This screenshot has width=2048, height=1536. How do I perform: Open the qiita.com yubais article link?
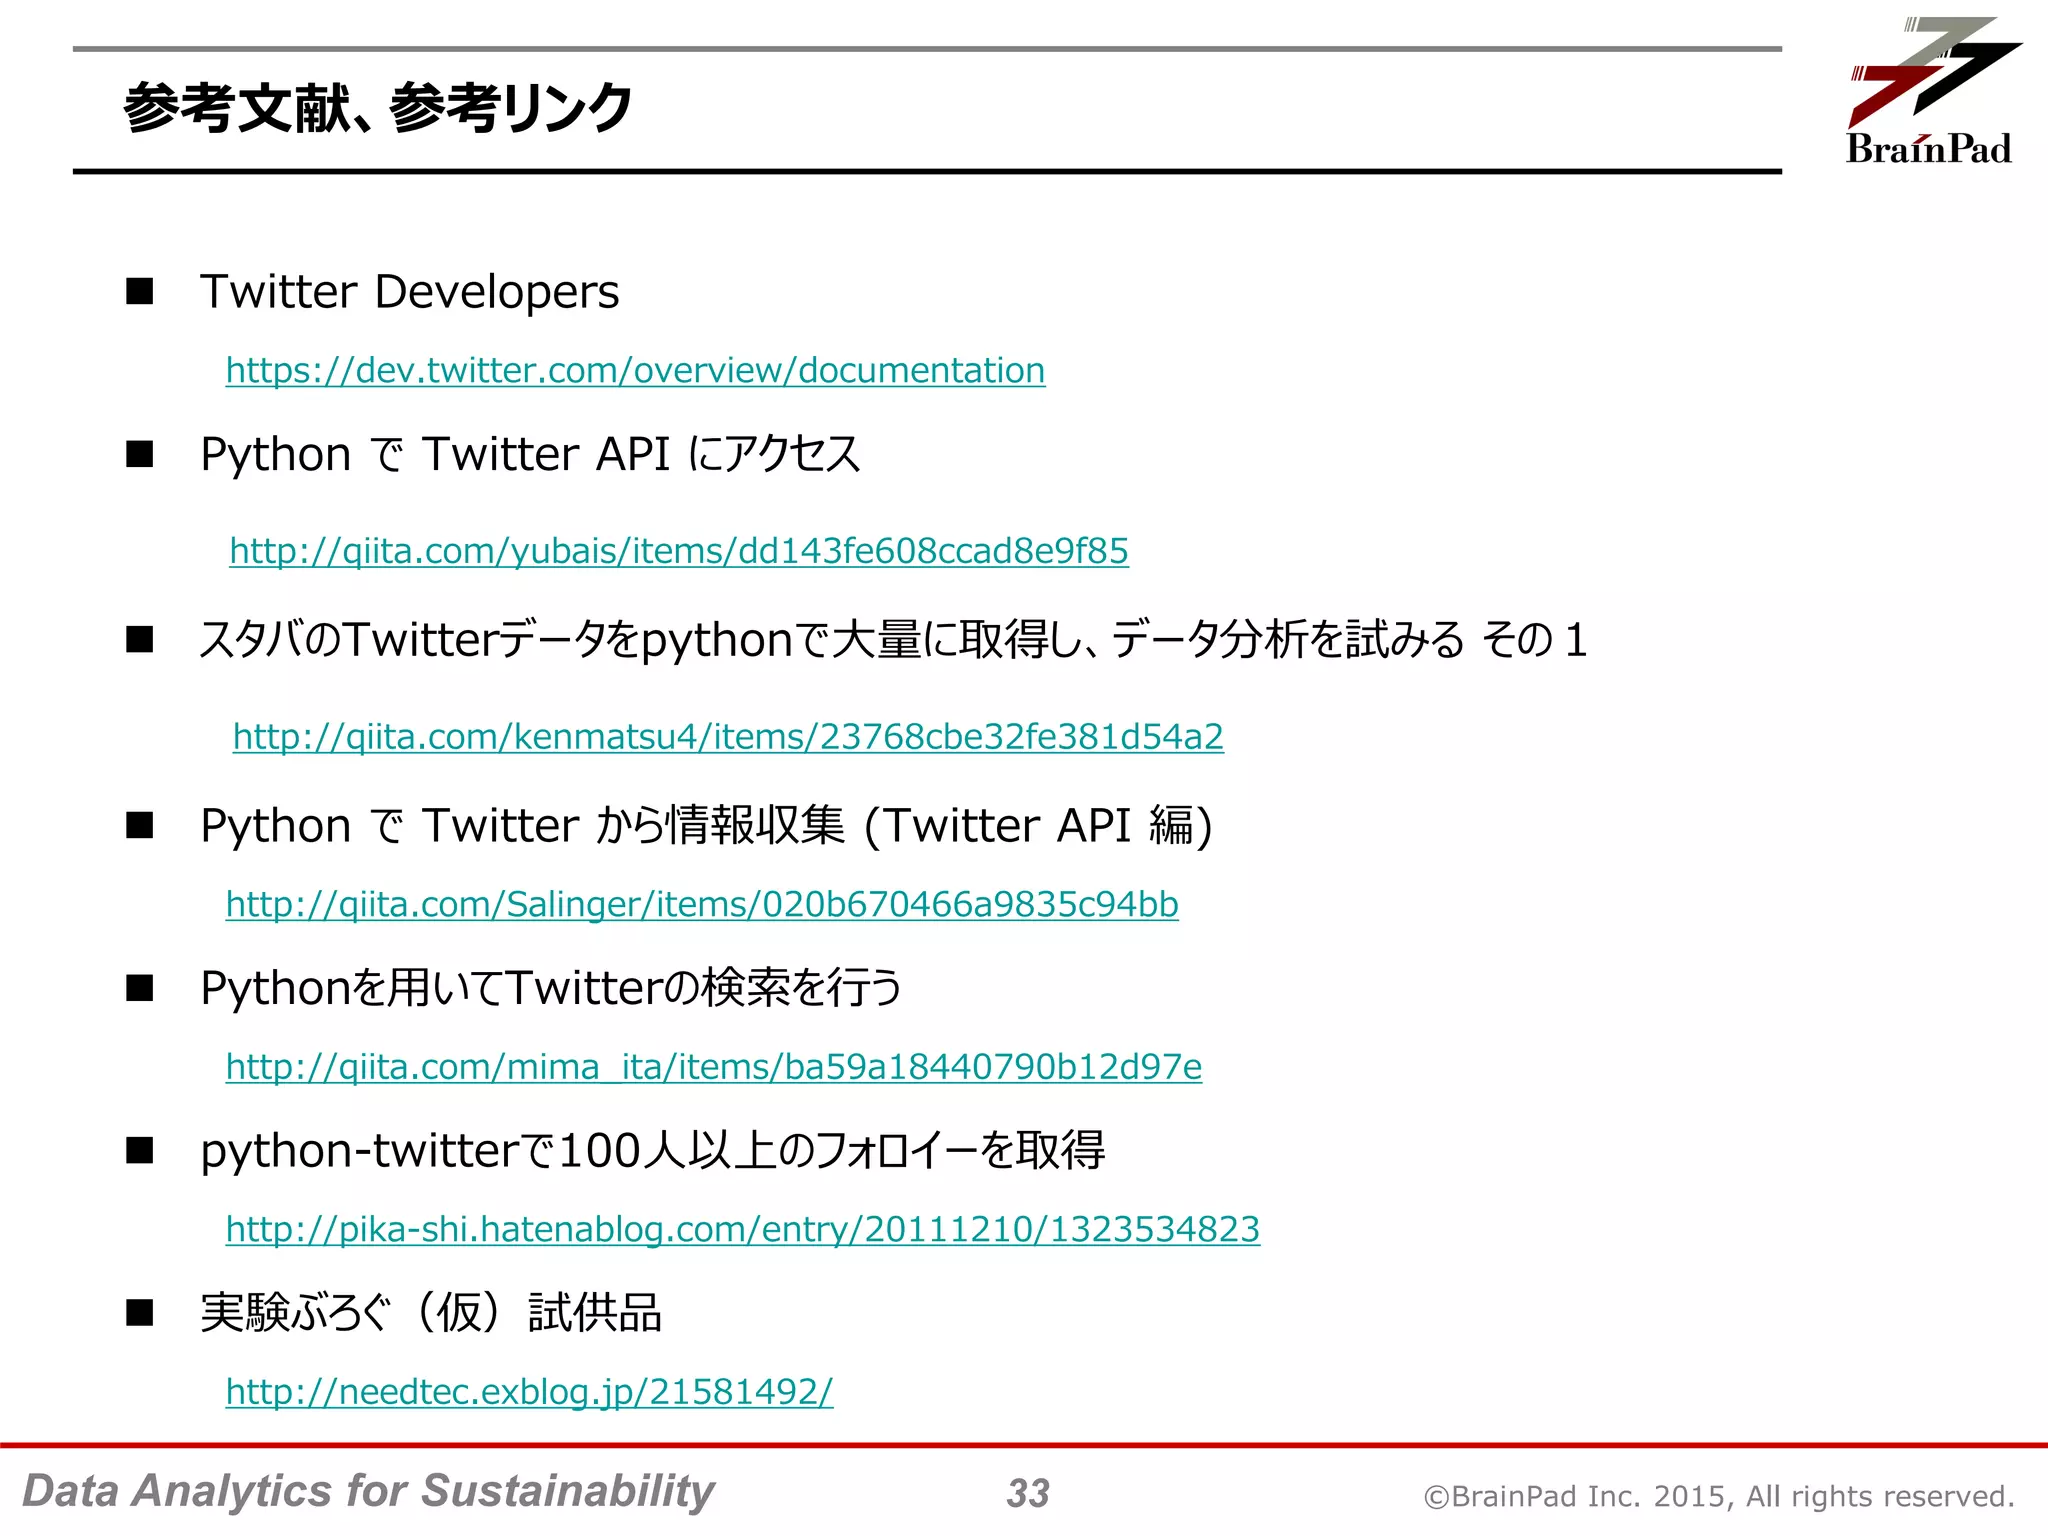pos(679,551)
